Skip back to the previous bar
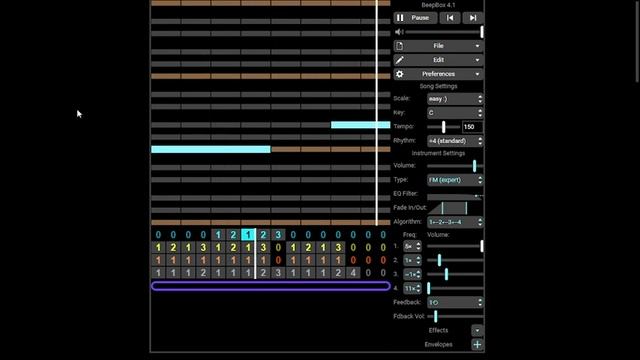 click(x=450, y=18)
